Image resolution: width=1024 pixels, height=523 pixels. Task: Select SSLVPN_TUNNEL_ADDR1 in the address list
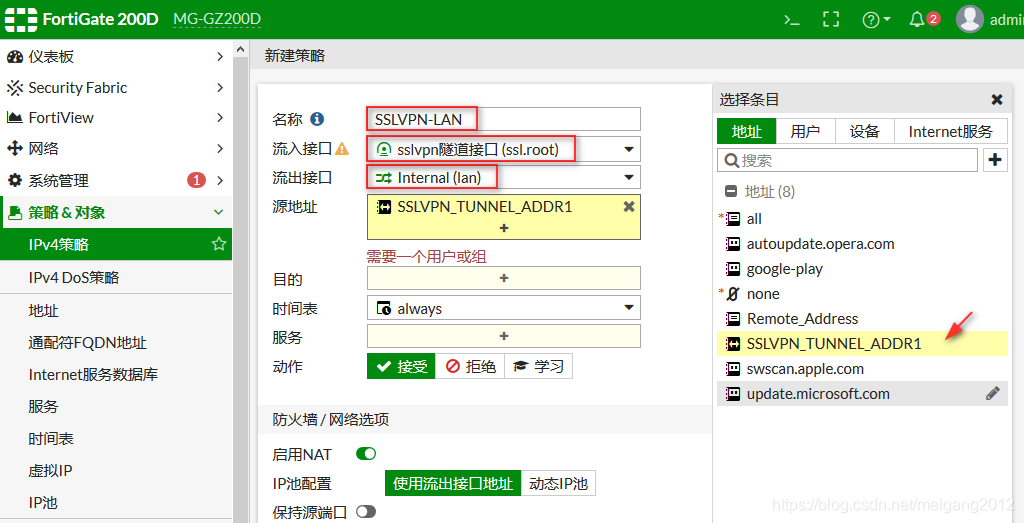pyautogui.click(x=862, y=343)
